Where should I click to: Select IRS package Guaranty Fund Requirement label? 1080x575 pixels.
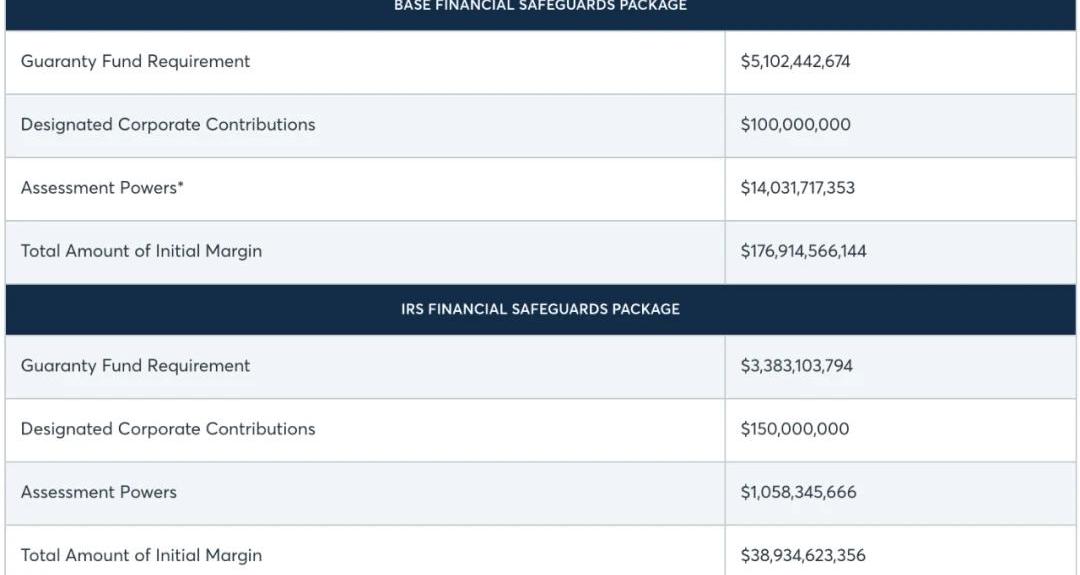click(x=135, y=366)
